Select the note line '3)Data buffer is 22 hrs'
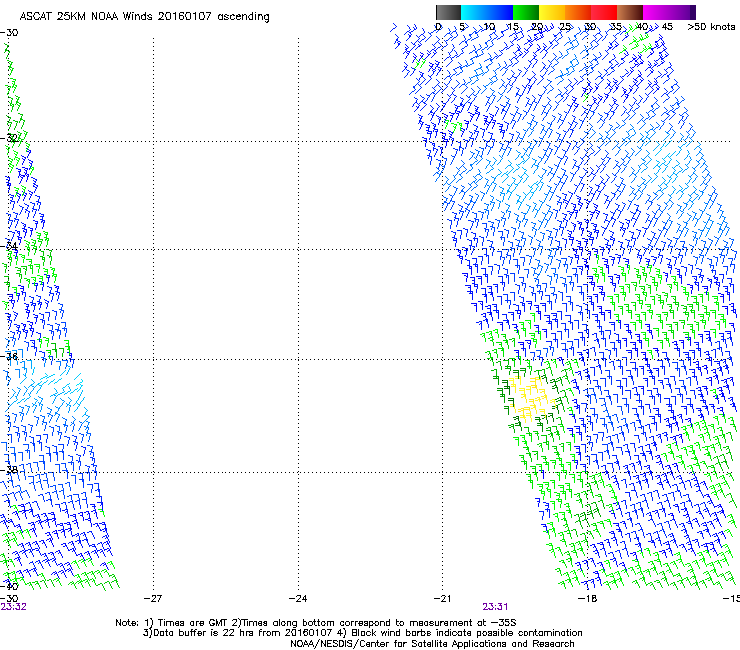Viewport: 740px width, 650px height. pyautogui.click(x=362, y=633)
